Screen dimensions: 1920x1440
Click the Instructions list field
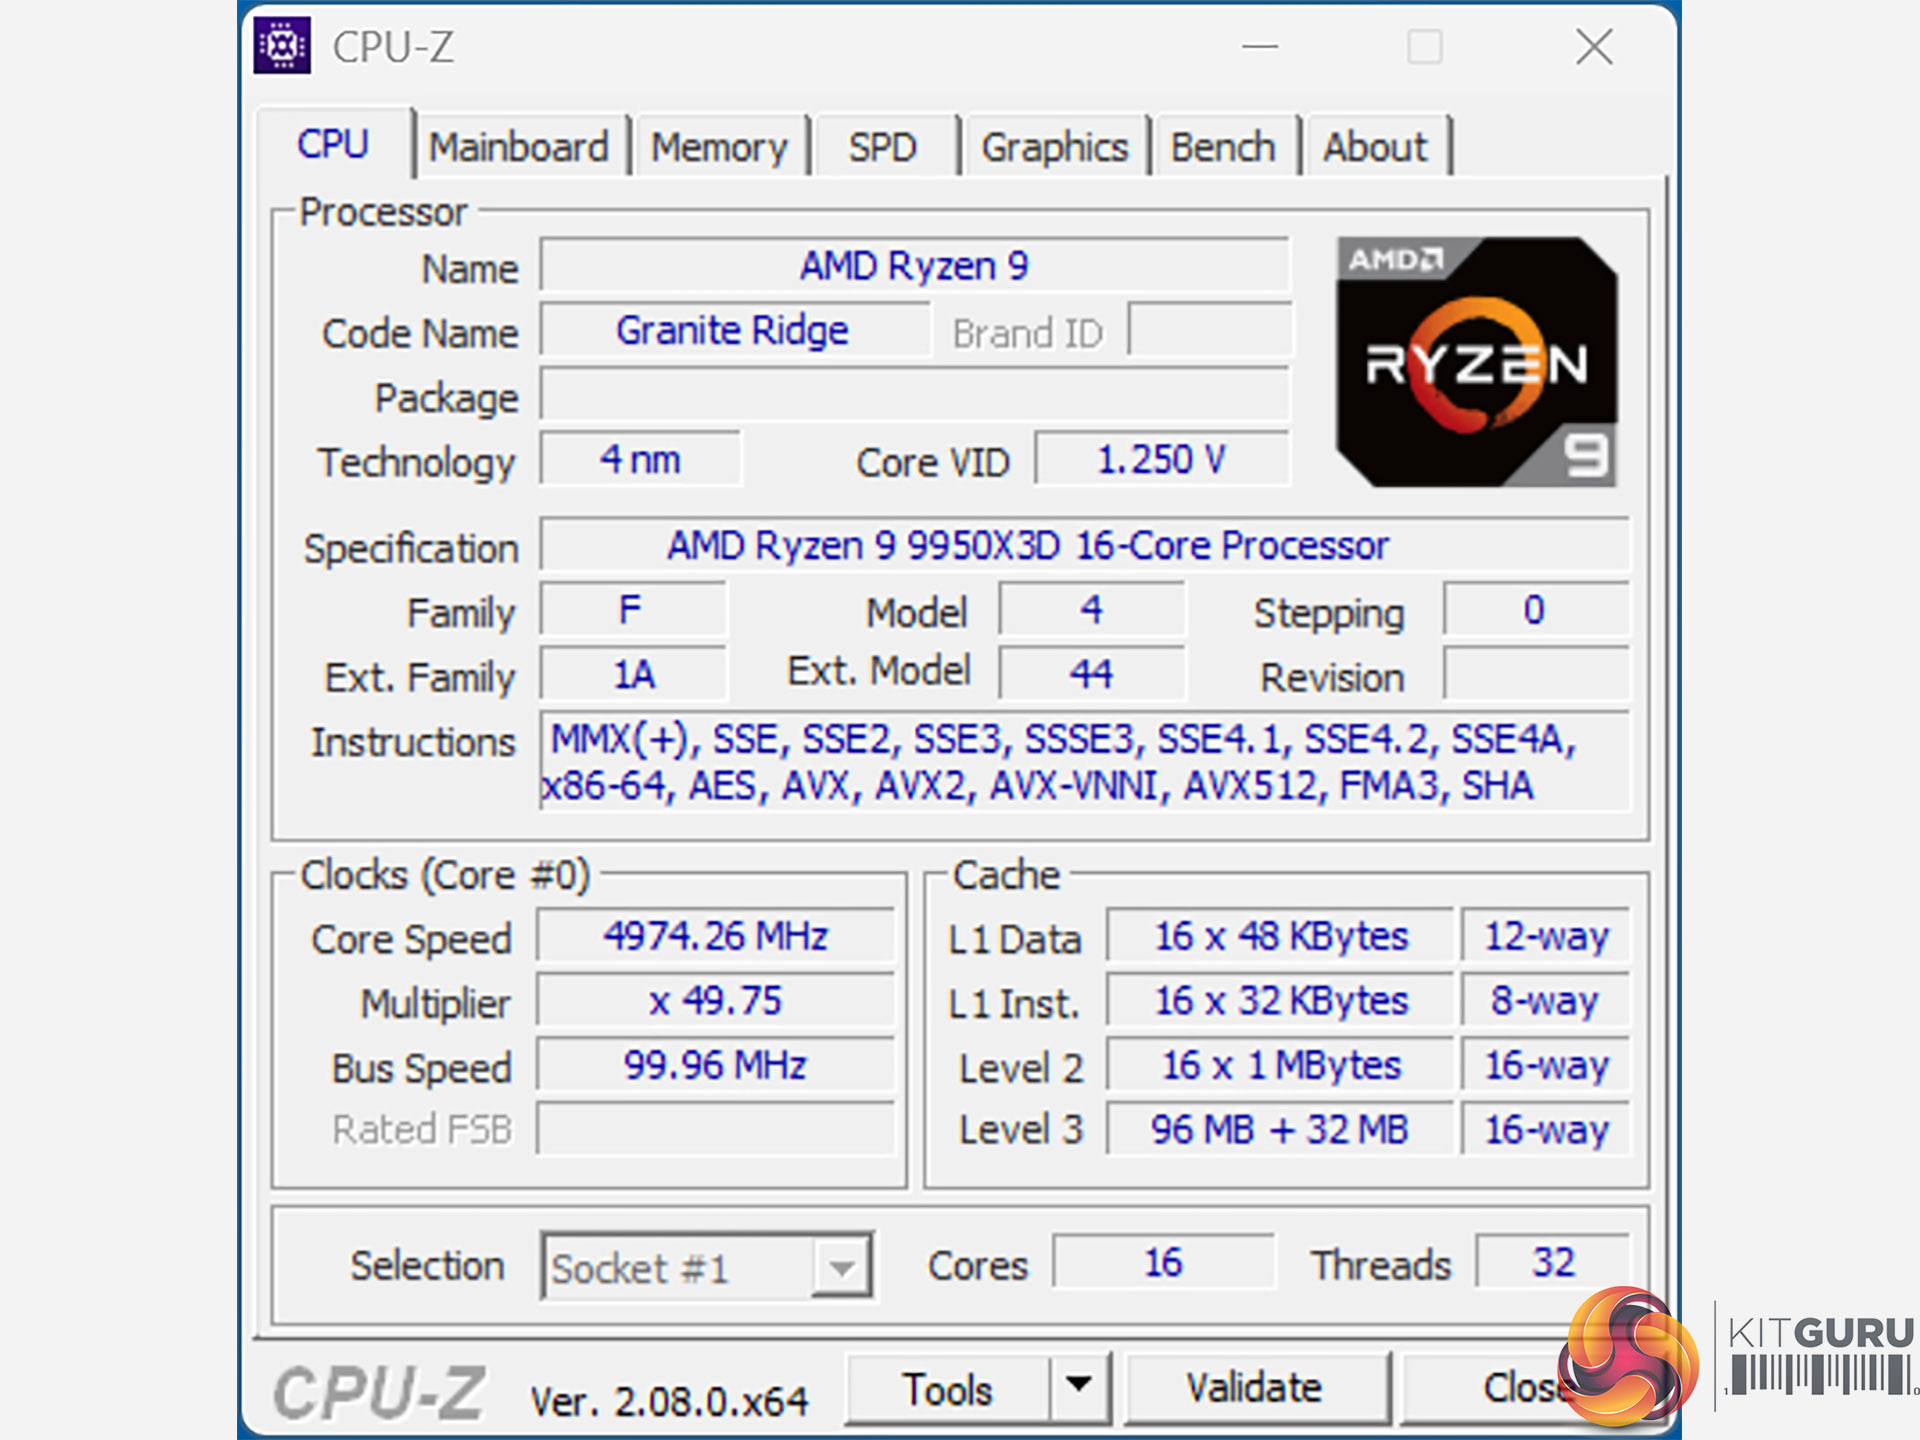(x=1084, y=762)
